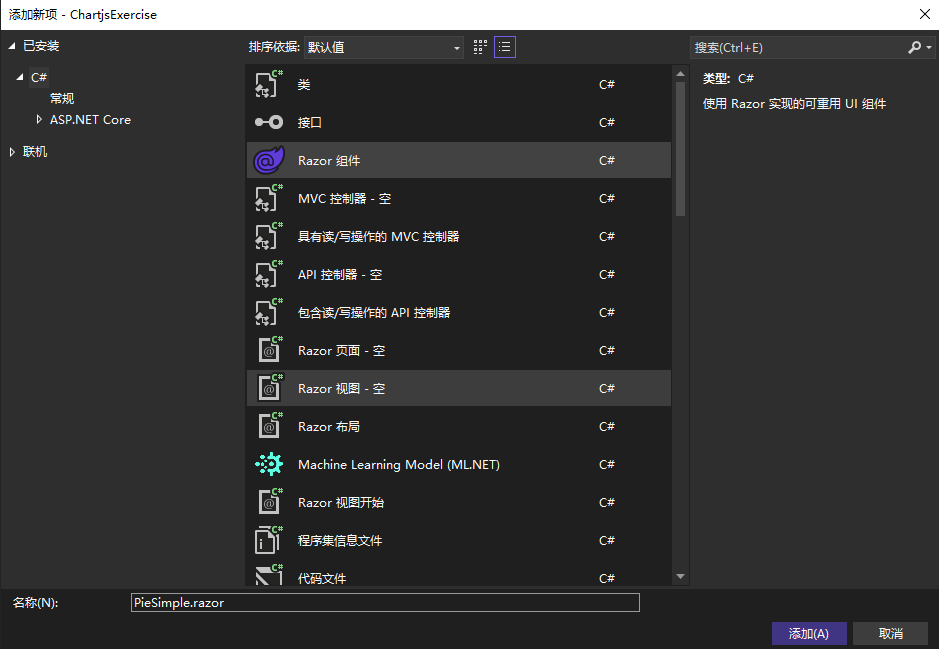Viewport: 939px width, 649px height.
Task: Click the API 控制器 - 空 icon
Action: pos(269,274)
